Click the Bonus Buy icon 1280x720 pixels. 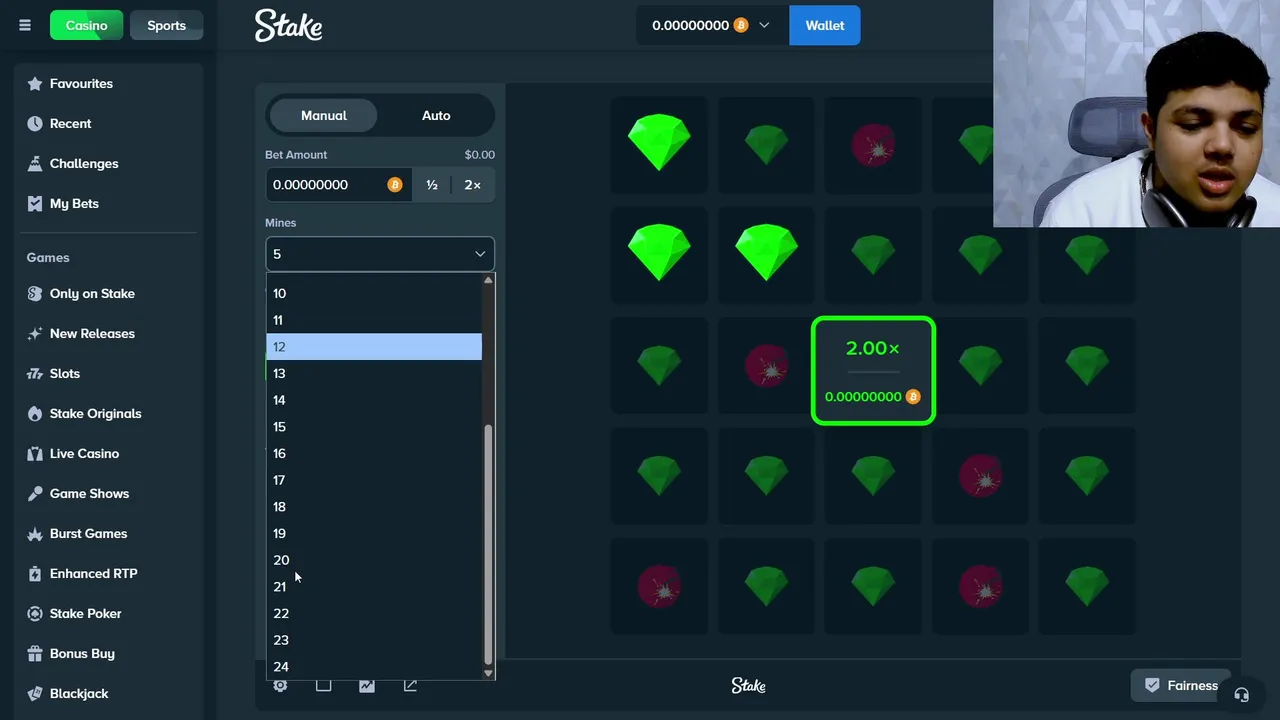[x=35, y=654]
